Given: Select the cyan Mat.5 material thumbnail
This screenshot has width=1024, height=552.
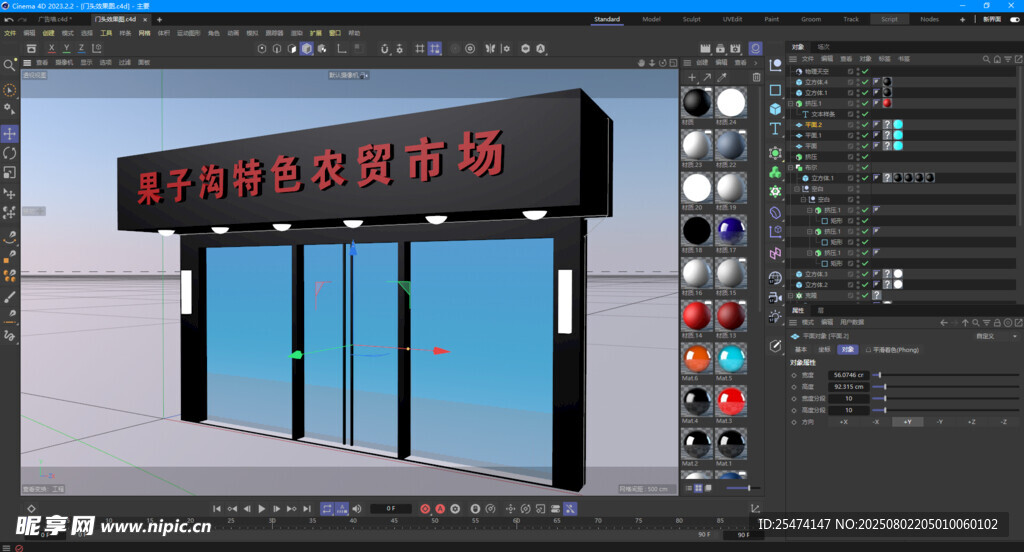Looking at the screenshot, I should [x=730, y=359].
